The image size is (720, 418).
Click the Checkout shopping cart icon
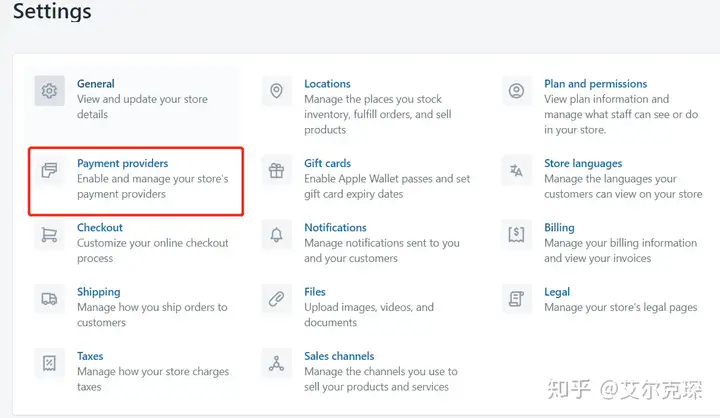tap(49, 235)
